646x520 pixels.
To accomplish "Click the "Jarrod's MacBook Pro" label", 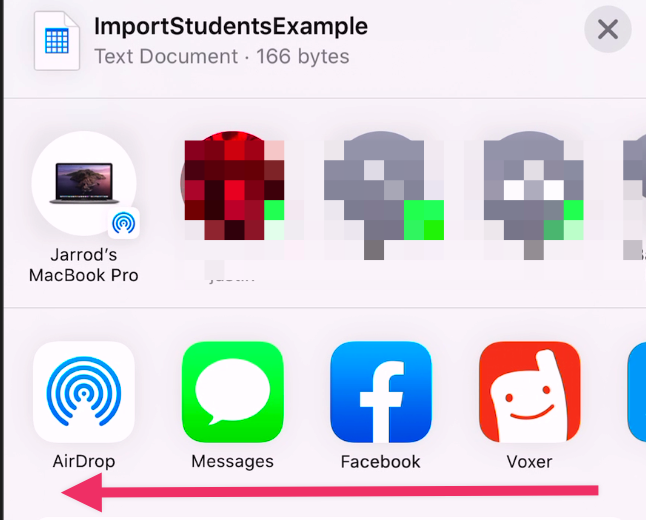I will (x=84, y=265).
